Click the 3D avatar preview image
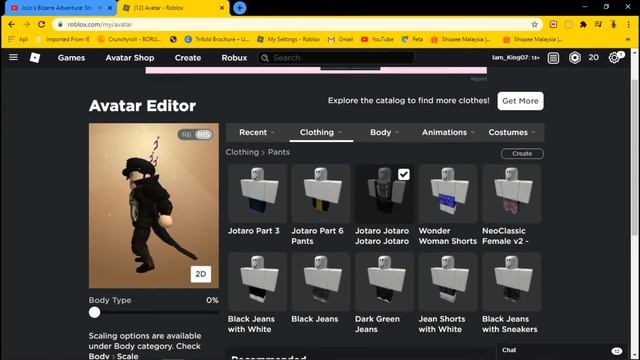Image resolution: width=640 pixels, height=360 pixels. pyautogui.click(x=153, y=206)
